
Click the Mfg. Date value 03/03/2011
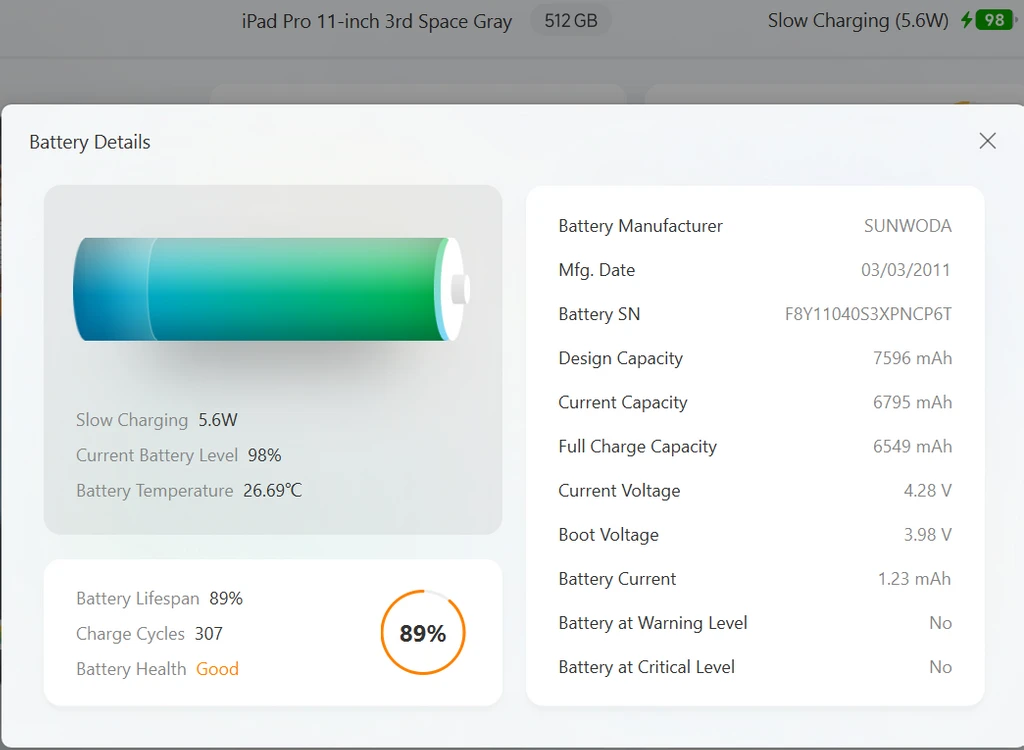pos(905,270)
